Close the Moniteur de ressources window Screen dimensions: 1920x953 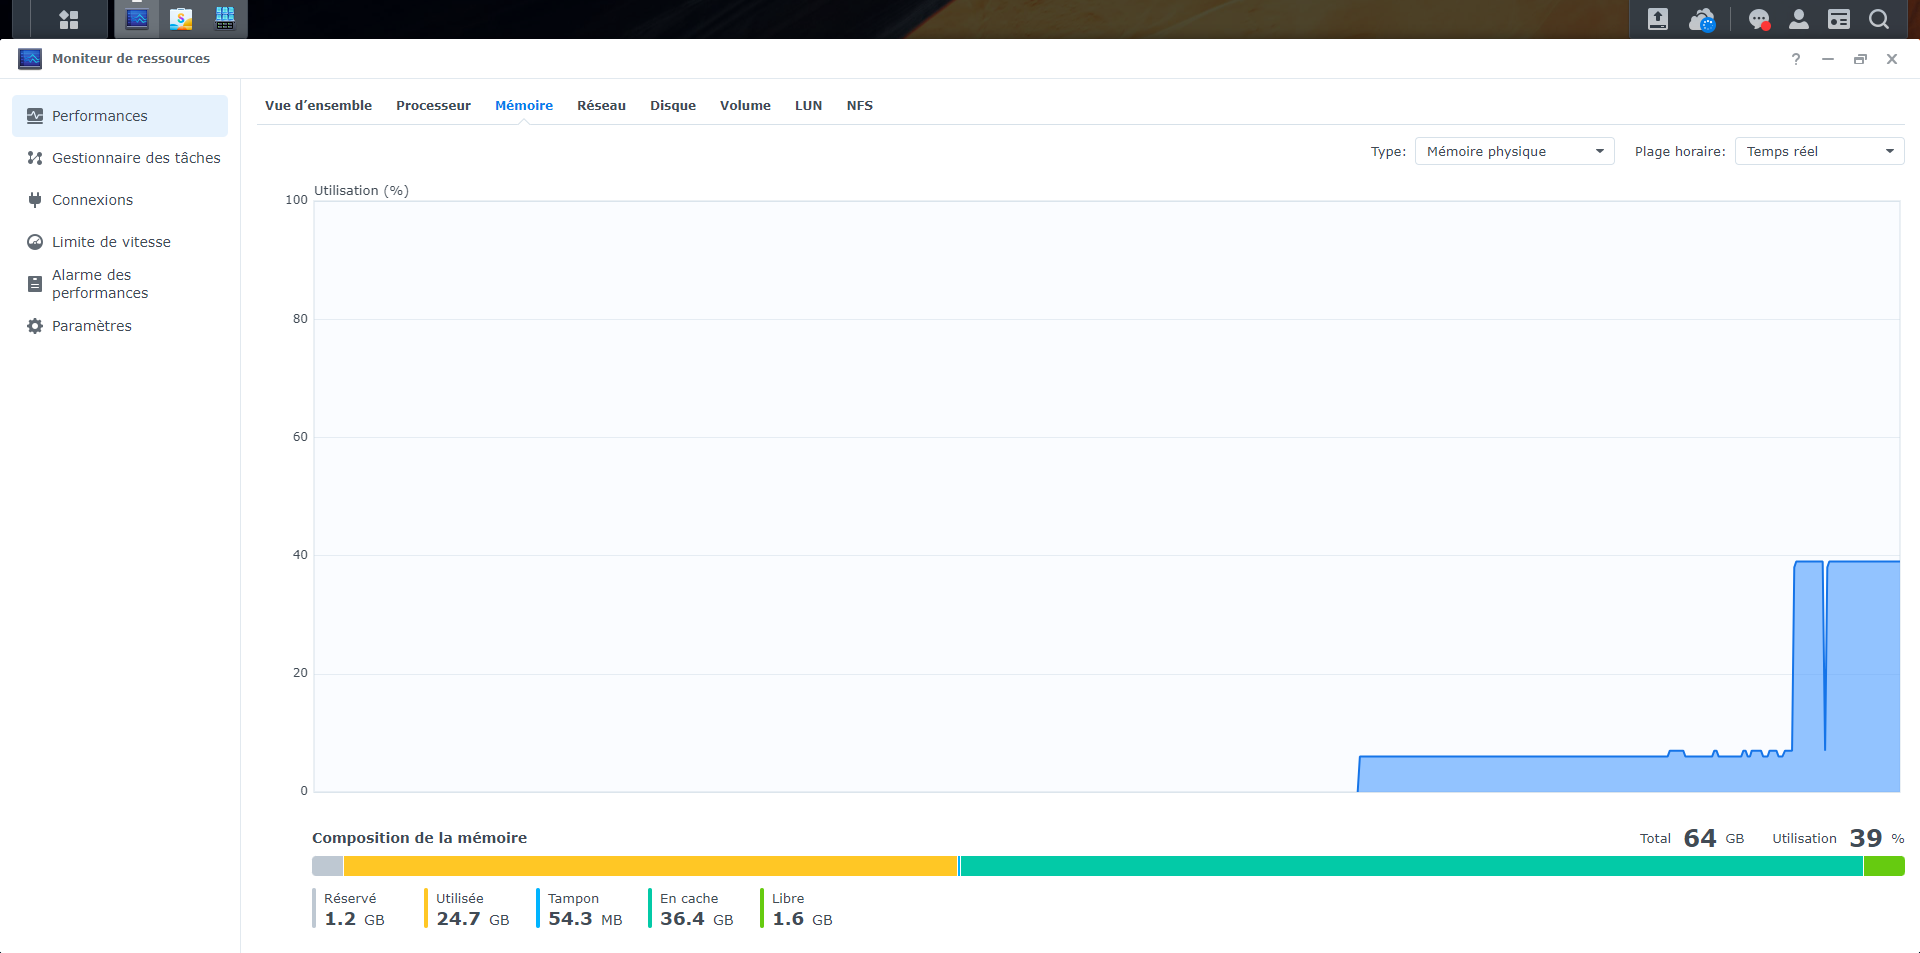tap(1892, 59)
